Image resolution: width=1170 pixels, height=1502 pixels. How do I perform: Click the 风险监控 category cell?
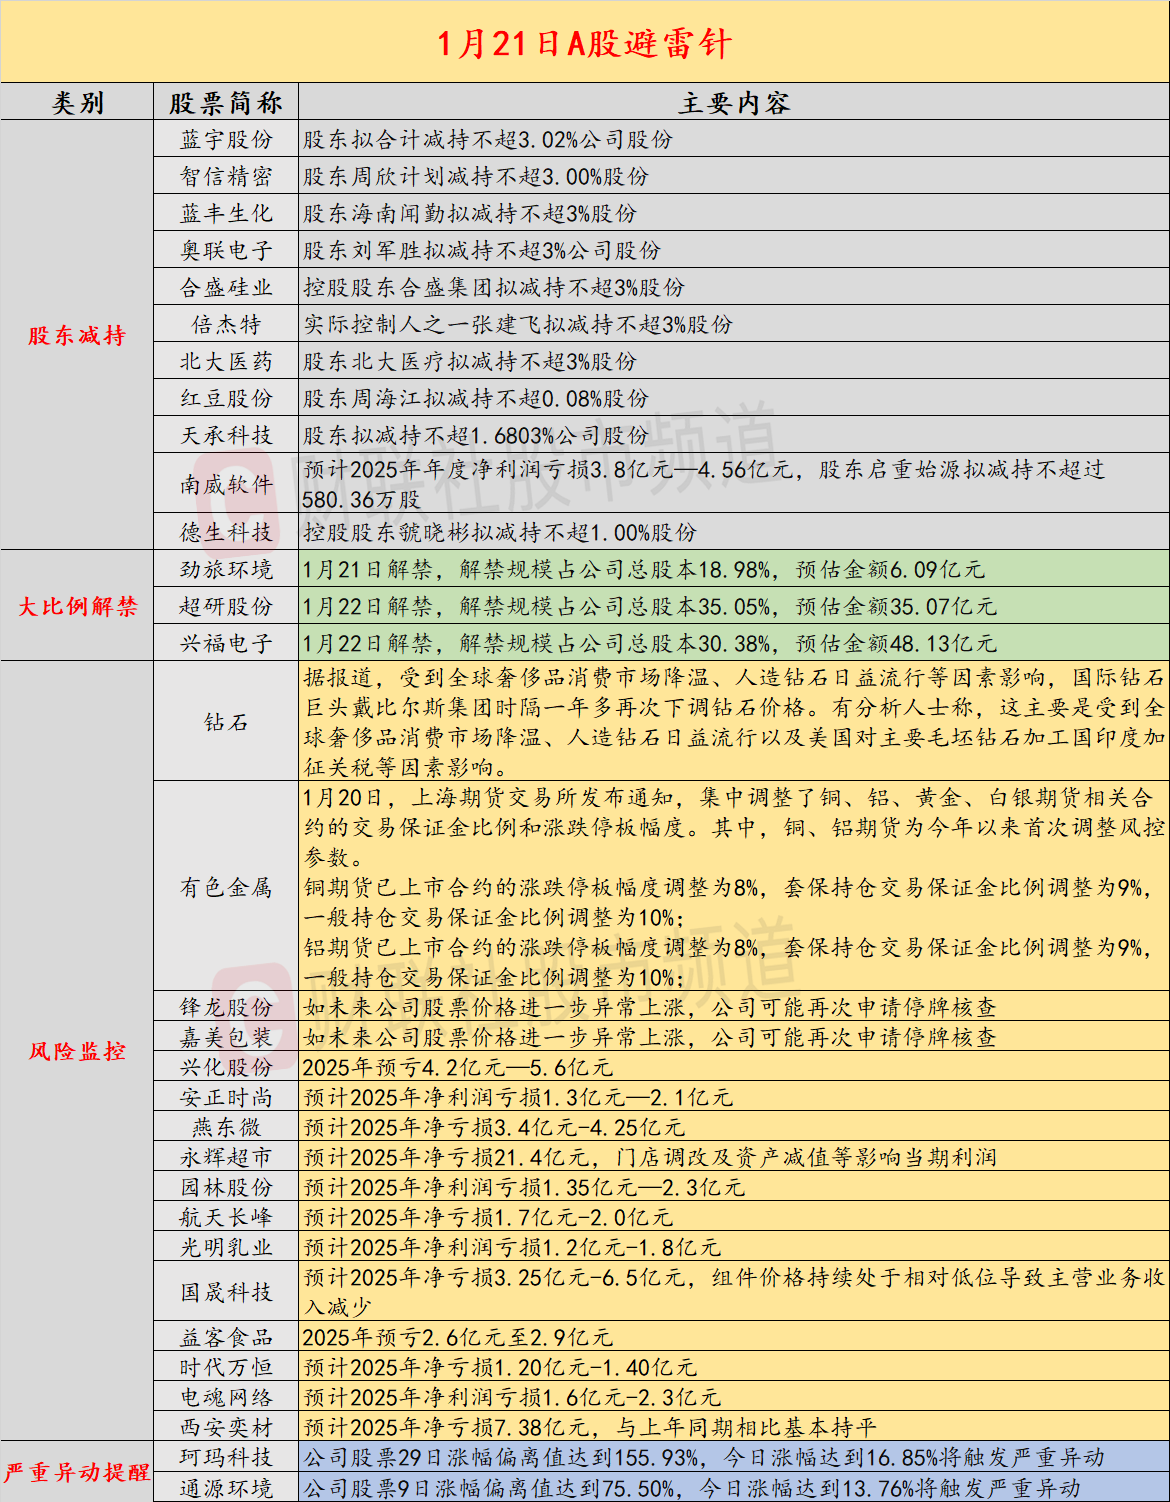tap(77, 1051)
